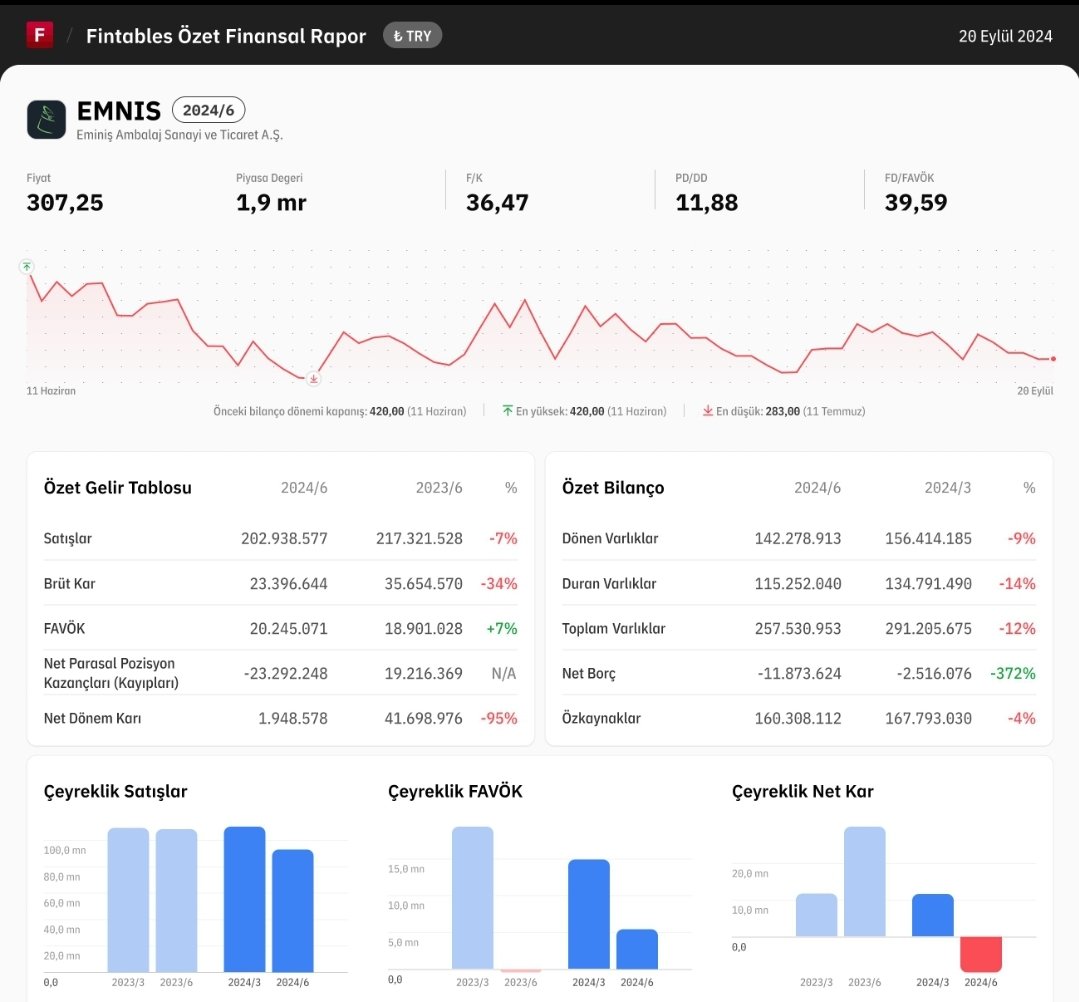The image size is (1079, 1002).
Task: Click the Piyasa Değeri value 1,9 mr
Action: pos(271,202)
